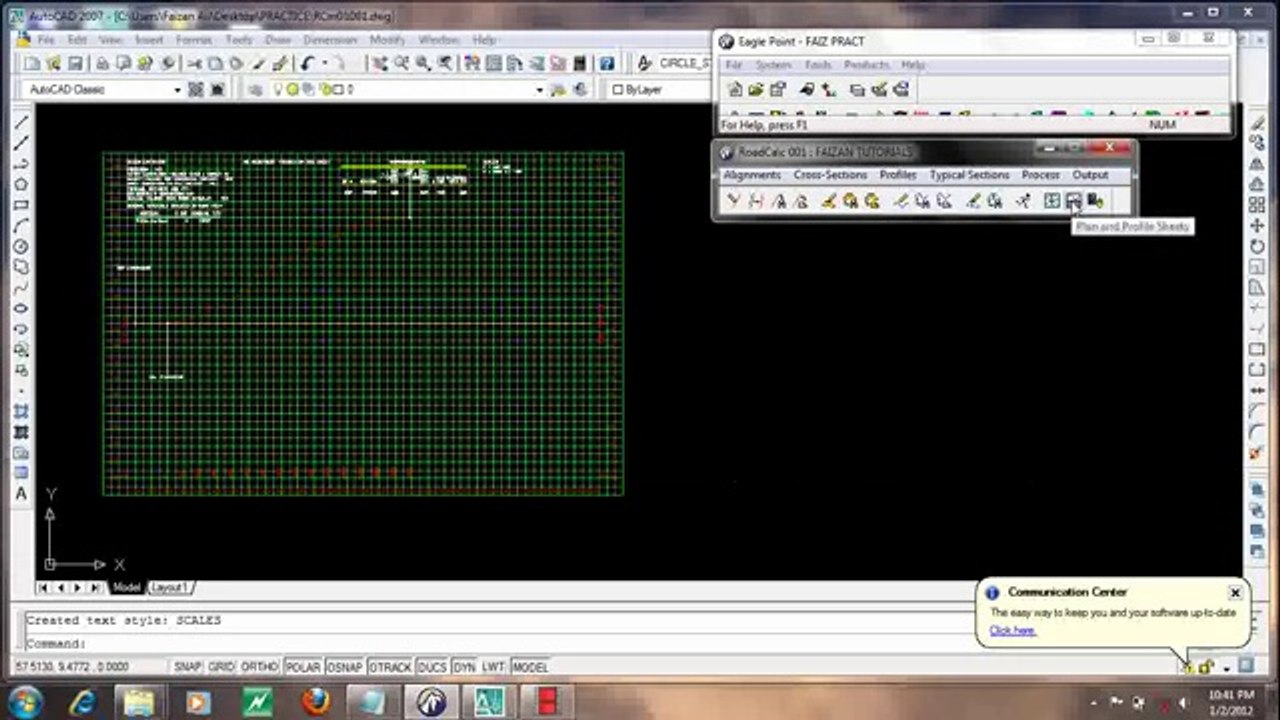The width and height of the screenshot is (1280, 720).
Task: Toggle DUCS in status bar
Action: 432,667
